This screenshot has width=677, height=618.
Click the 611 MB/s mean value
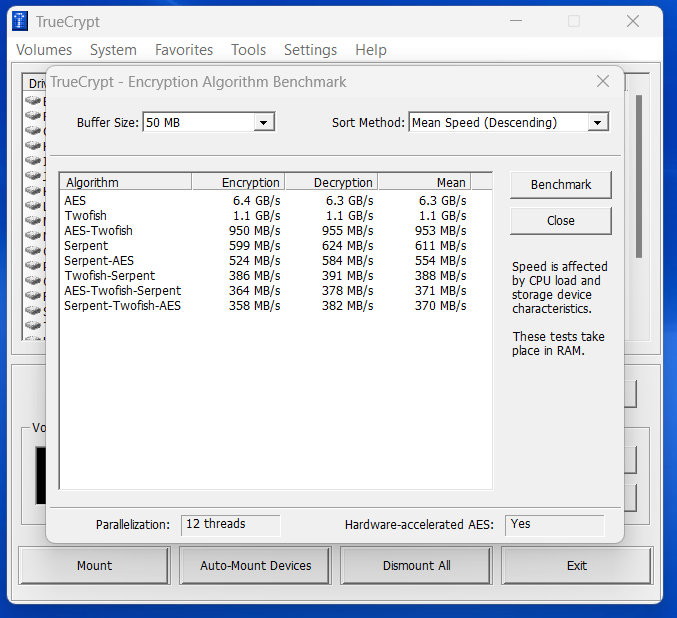440,246
